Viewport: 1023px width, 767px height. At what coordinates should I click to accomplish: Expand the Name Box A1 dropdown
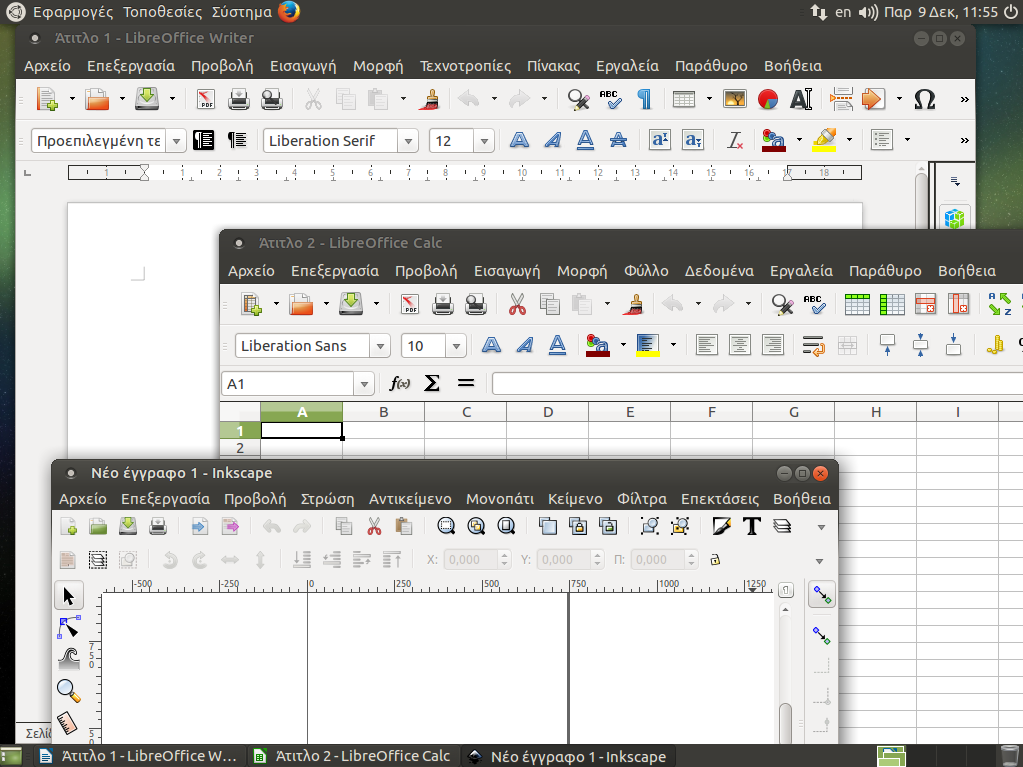pos(364,384)
